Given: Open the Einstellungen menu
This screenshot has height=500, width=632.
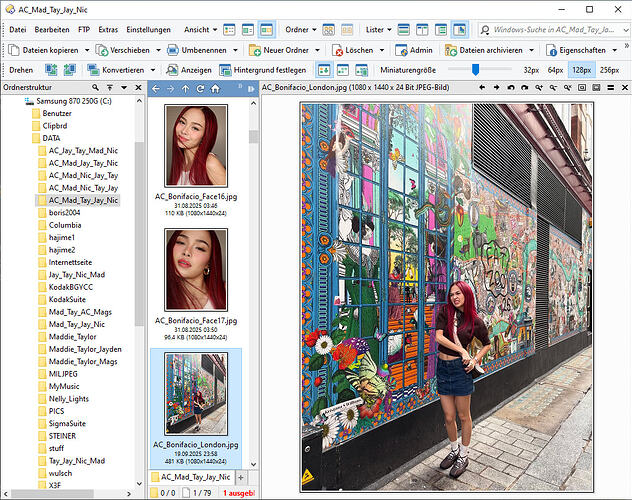Looking at the screenshot, I should [148, 30].
